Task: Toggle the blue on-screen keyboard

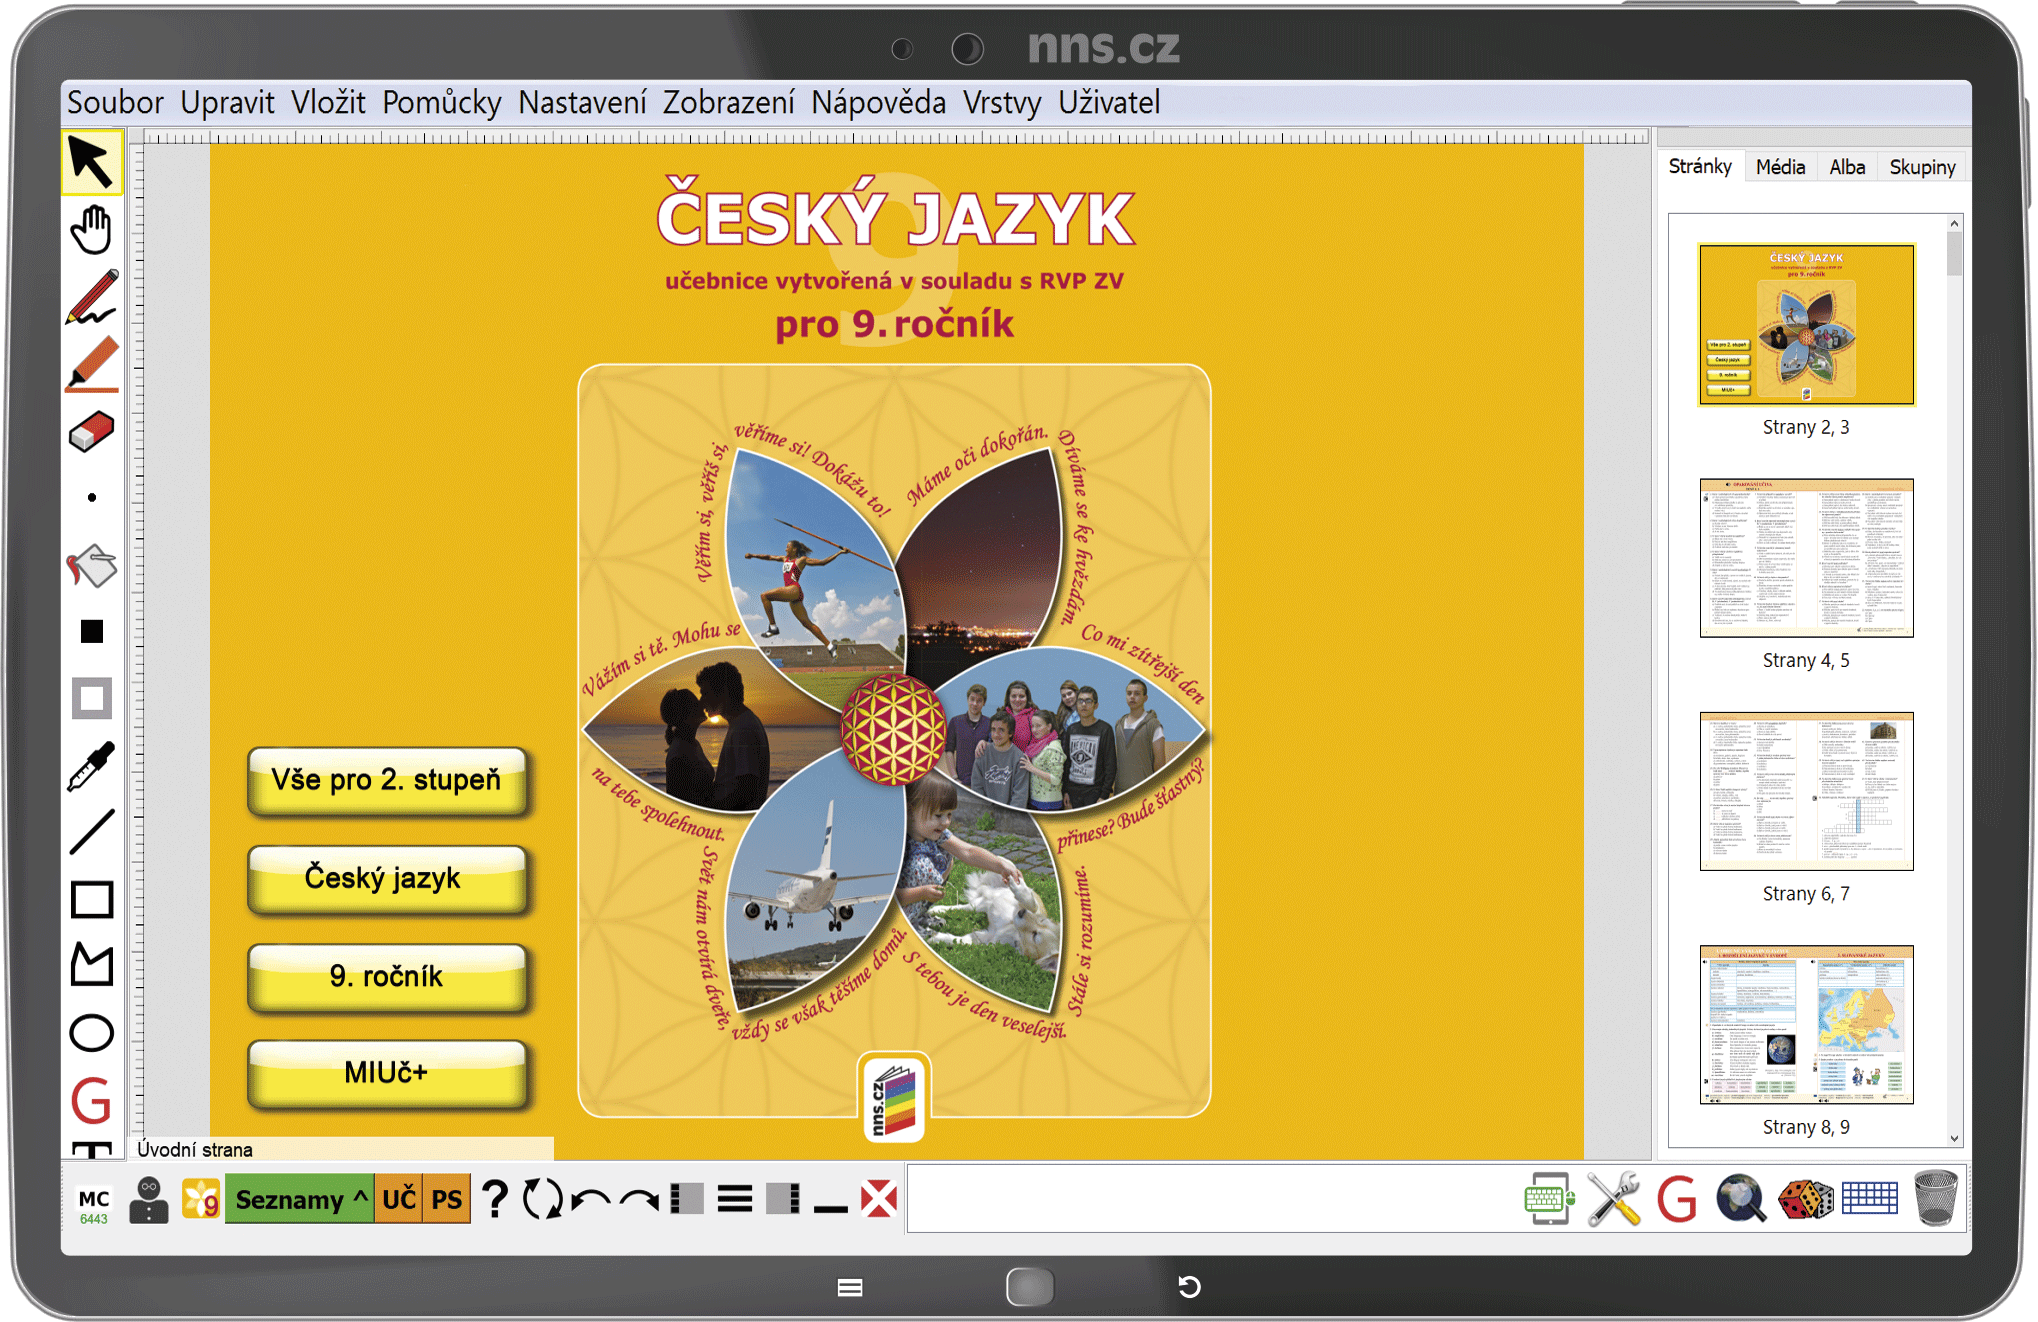Action: [1869, 1198]
